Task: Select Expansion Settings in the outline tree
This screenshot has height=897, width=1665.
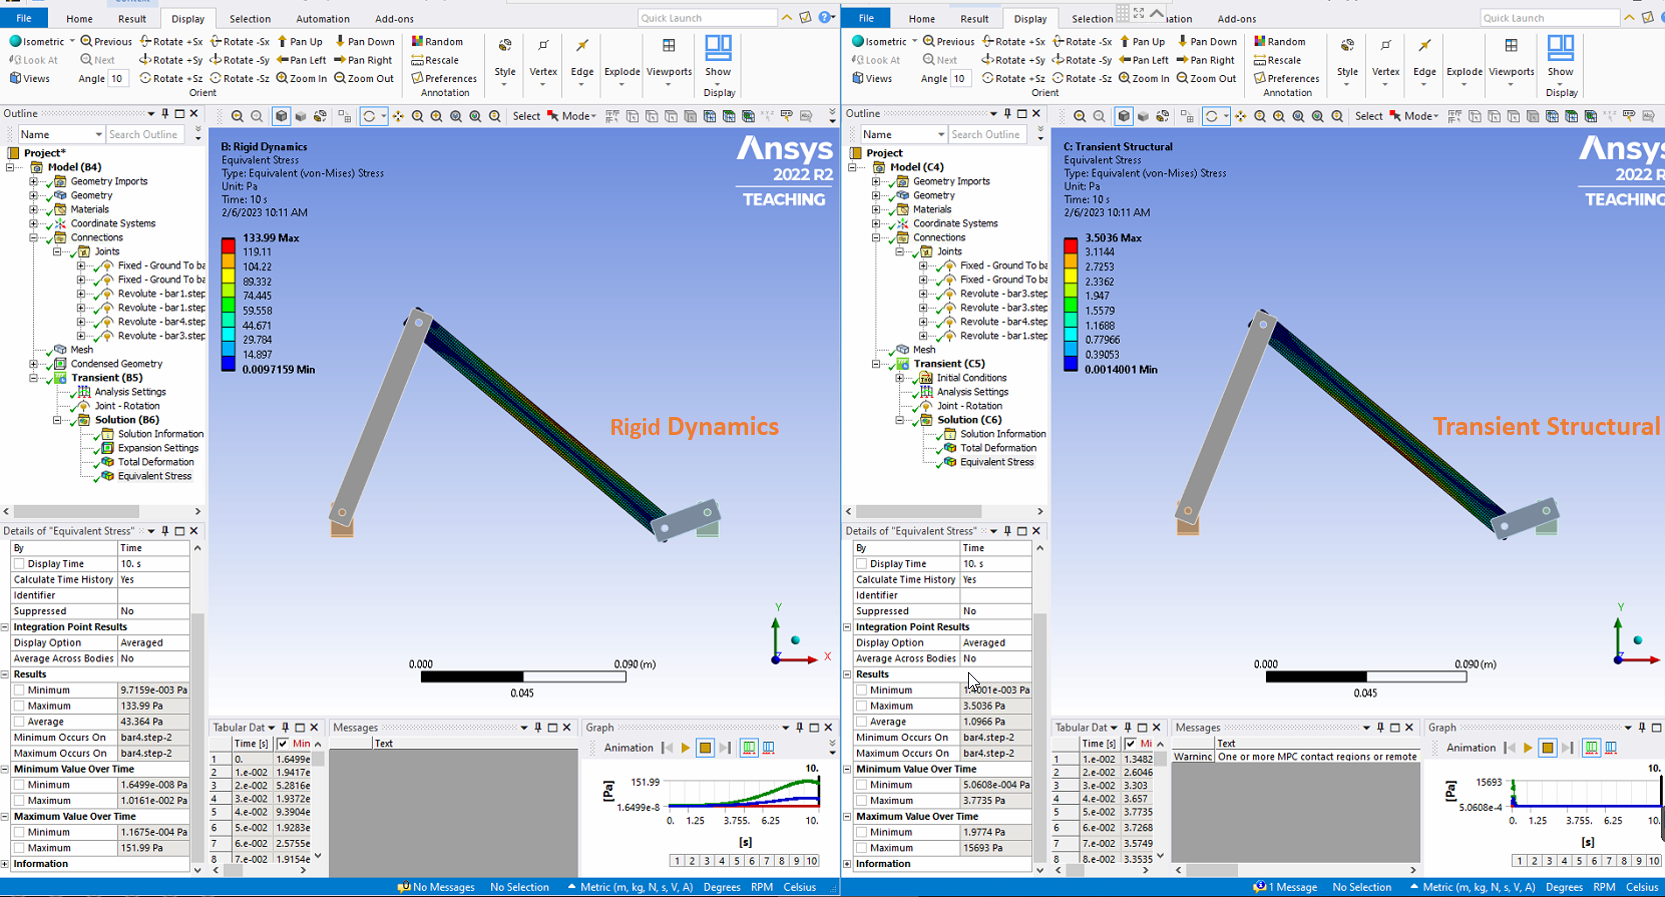Action: pyautogui.click(x=157, y=448)
